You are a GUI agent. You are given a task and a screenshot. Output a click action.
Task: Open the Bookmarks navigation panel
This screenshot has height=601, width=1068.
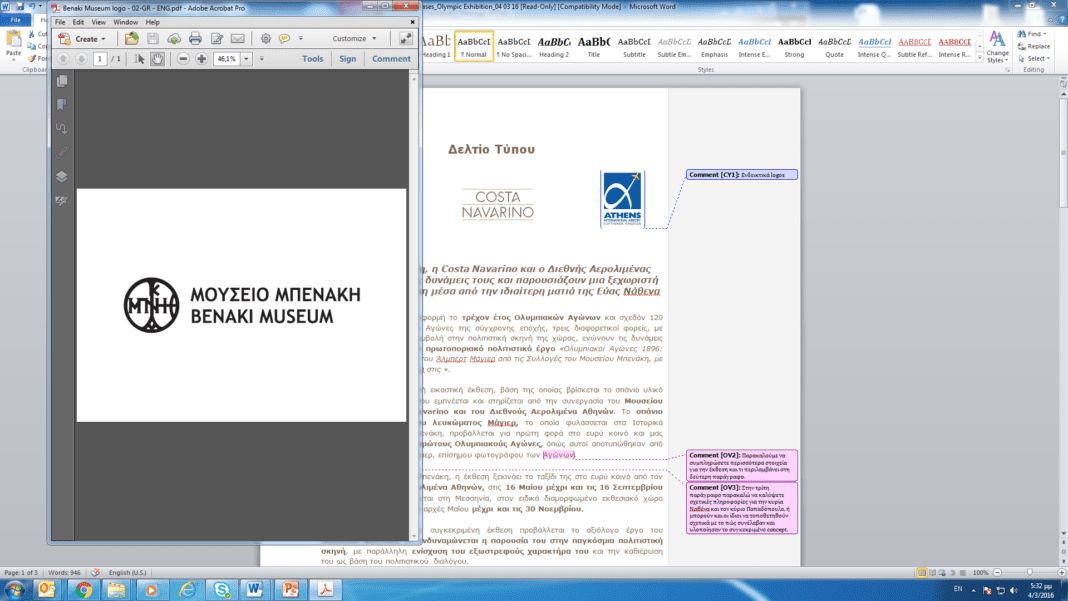tap(62, 104)
